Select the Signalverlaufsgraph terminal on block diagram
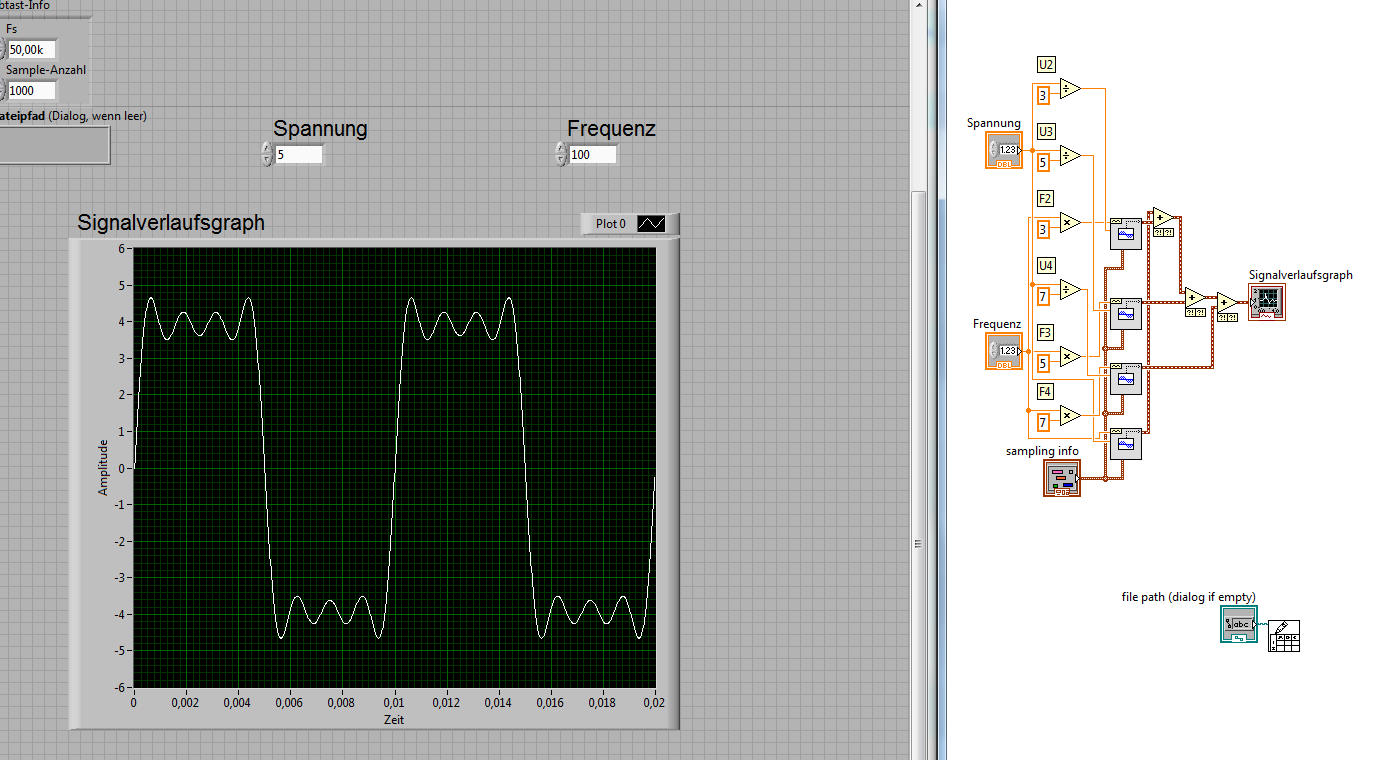 [1267, 301]
